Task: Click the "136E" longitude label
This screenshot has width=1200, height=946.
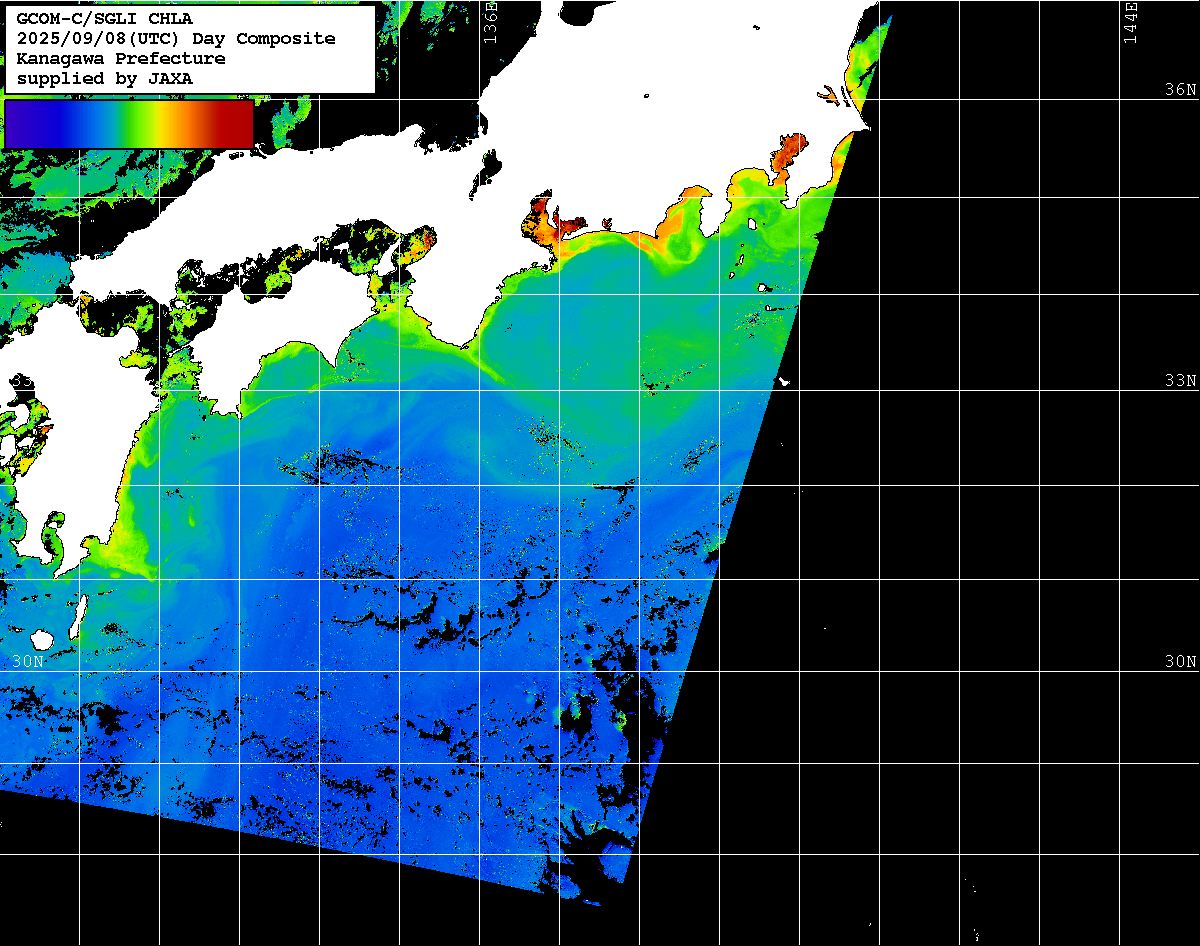Action: click(489, 21)
